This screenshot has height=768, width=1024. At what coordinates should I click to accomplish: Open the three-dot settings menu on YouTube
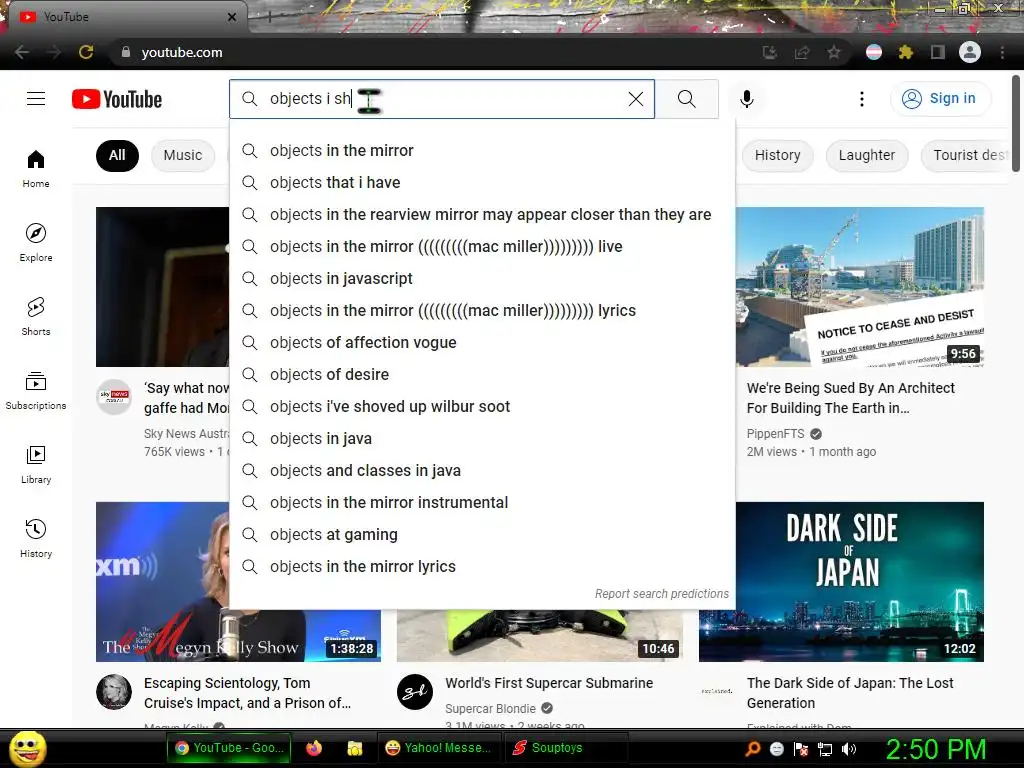(x=861, y=99)
